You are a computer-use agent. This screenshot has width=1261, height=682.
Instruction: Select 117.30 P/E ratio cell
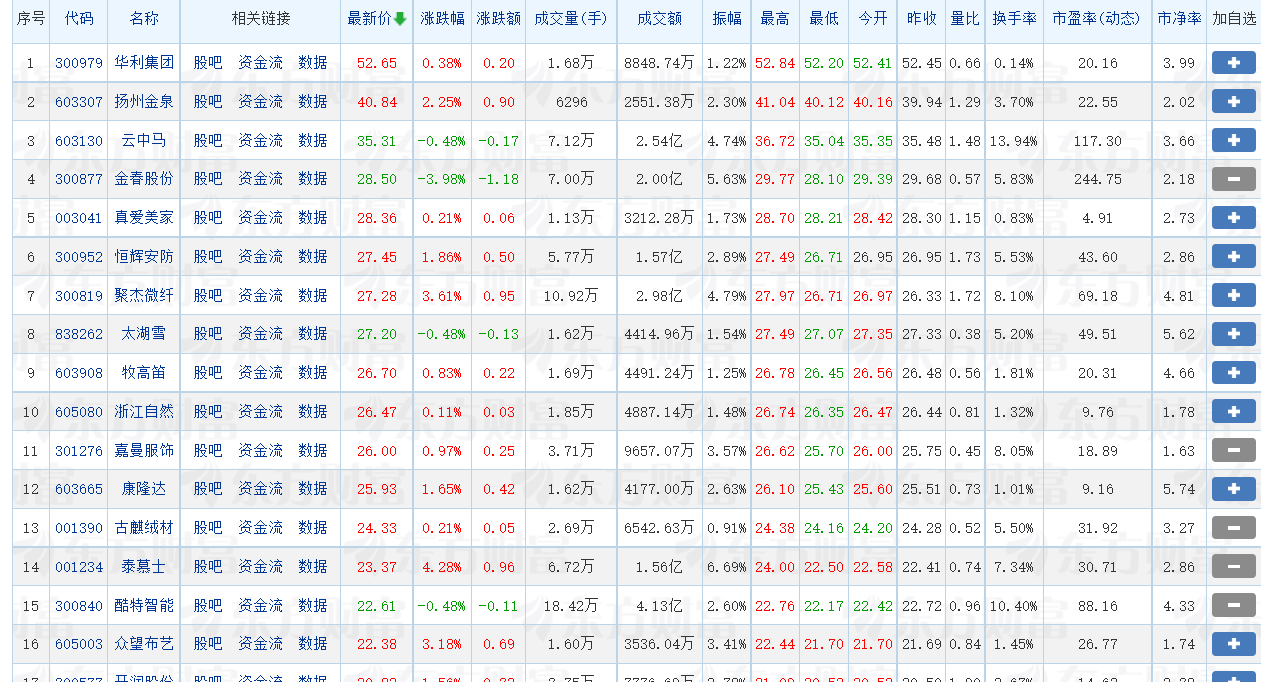click(1098, 141)
